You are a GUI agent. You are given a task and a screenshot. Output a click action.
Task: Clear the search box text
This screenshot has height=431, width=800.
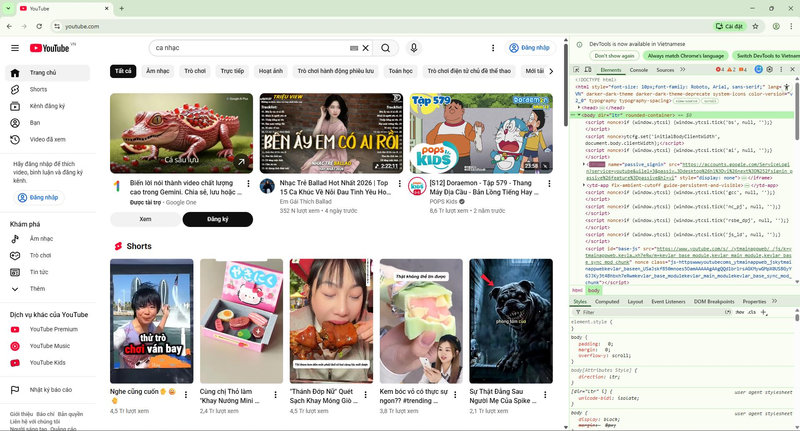click(365, 48)
